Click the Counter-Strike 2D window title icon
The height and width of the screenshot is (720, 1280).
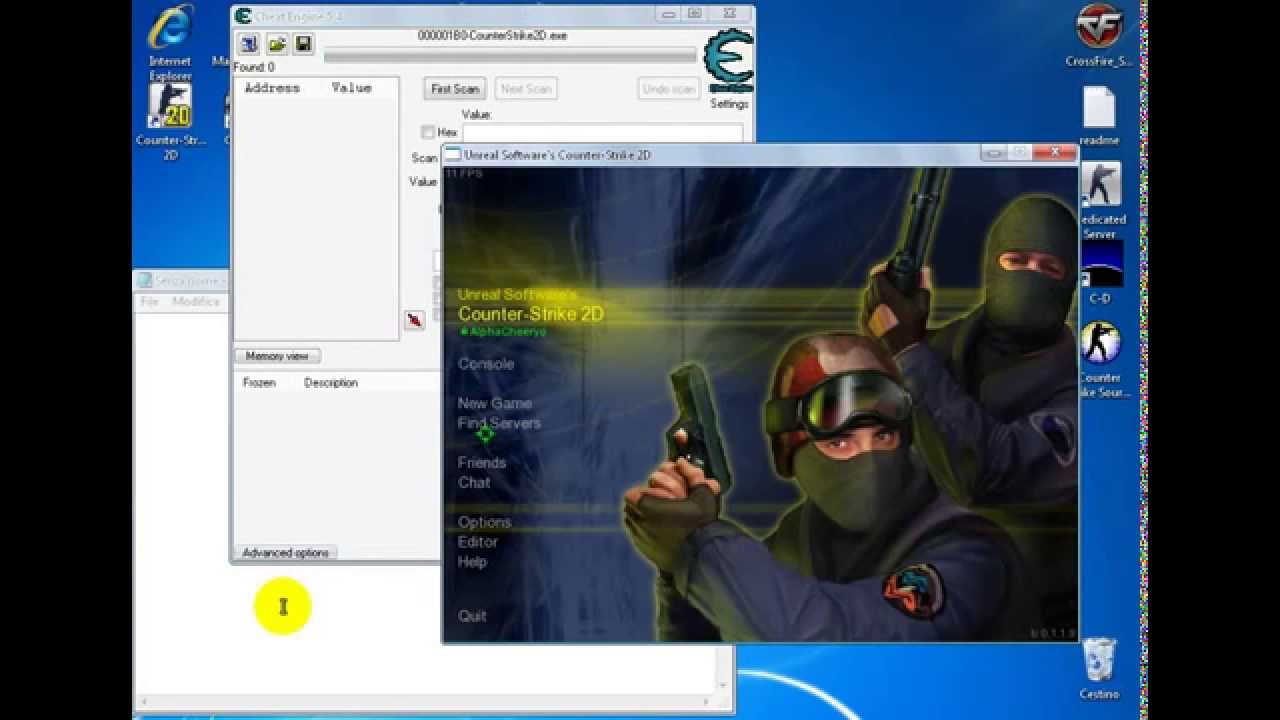(453, 154)
